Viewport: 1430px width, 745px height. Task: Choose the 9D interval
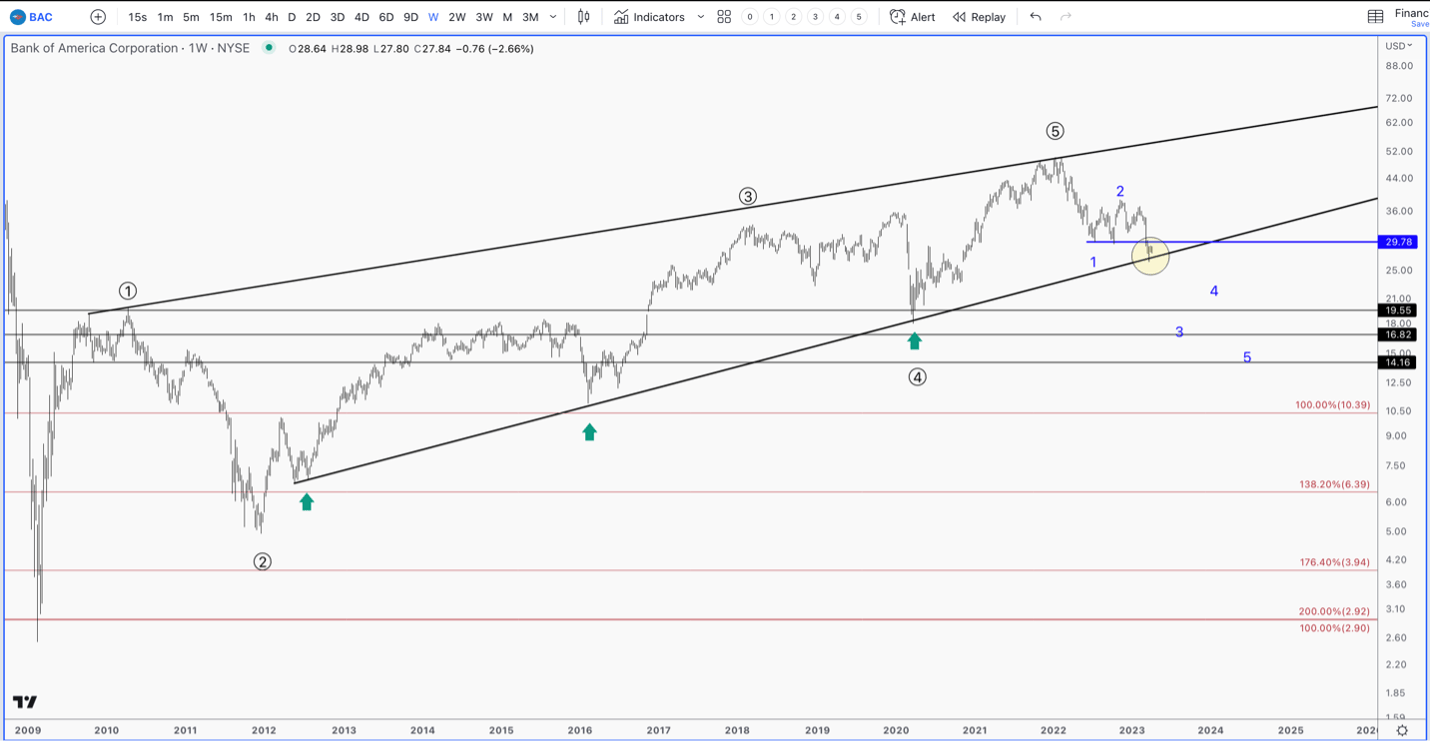tap(411, 17)
